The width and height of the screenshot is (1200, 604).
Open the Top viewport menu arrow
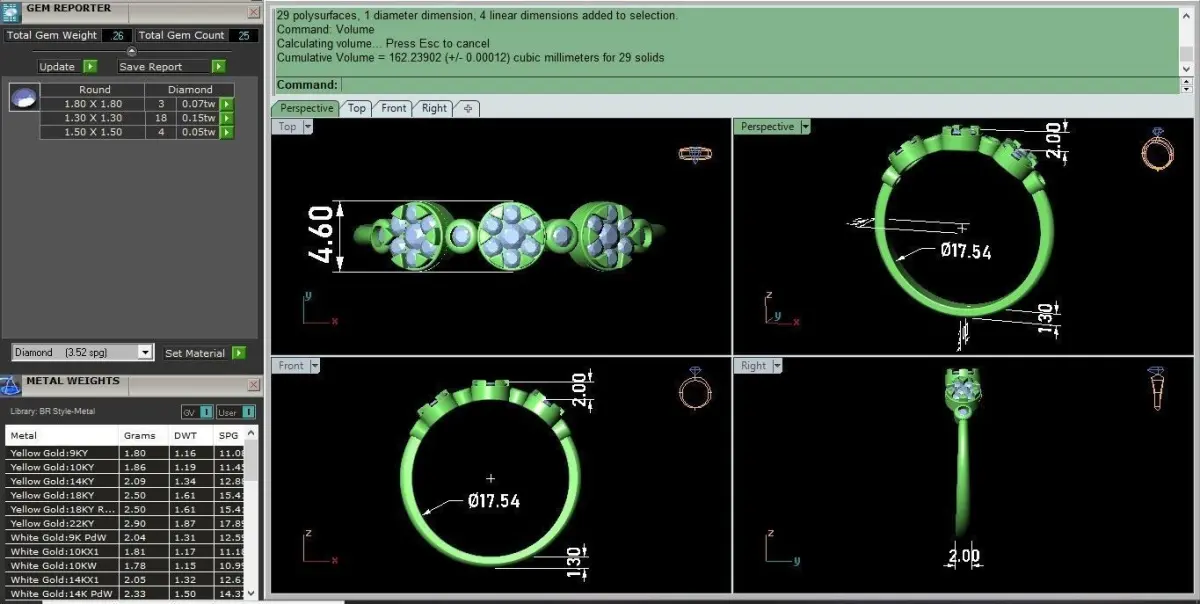[x=307, y=127]
